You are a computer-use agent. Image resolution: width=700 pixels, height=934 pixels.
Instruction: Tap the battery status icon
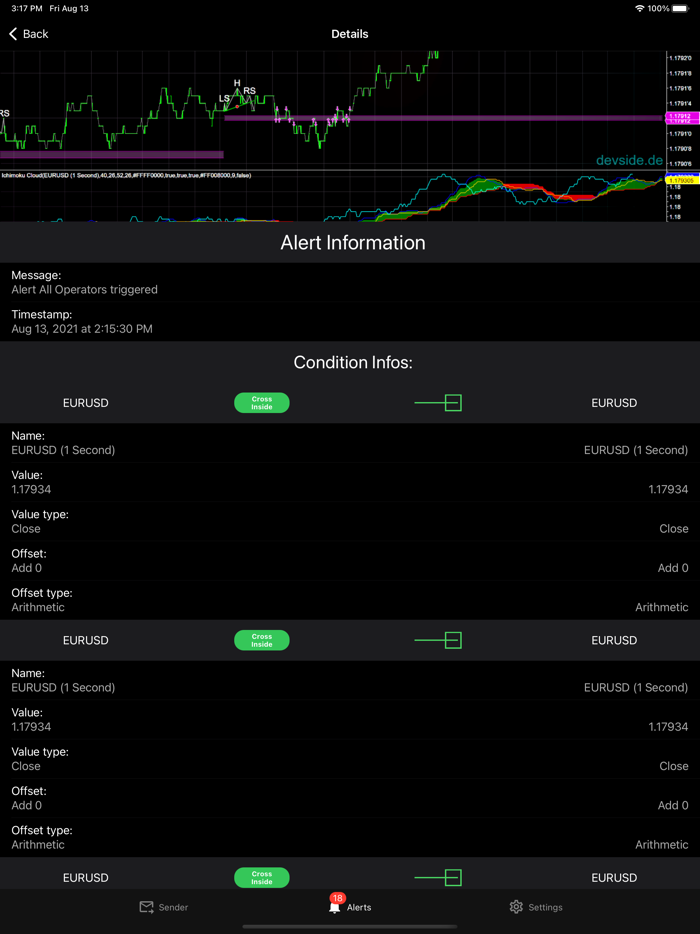tap(680, 9)
